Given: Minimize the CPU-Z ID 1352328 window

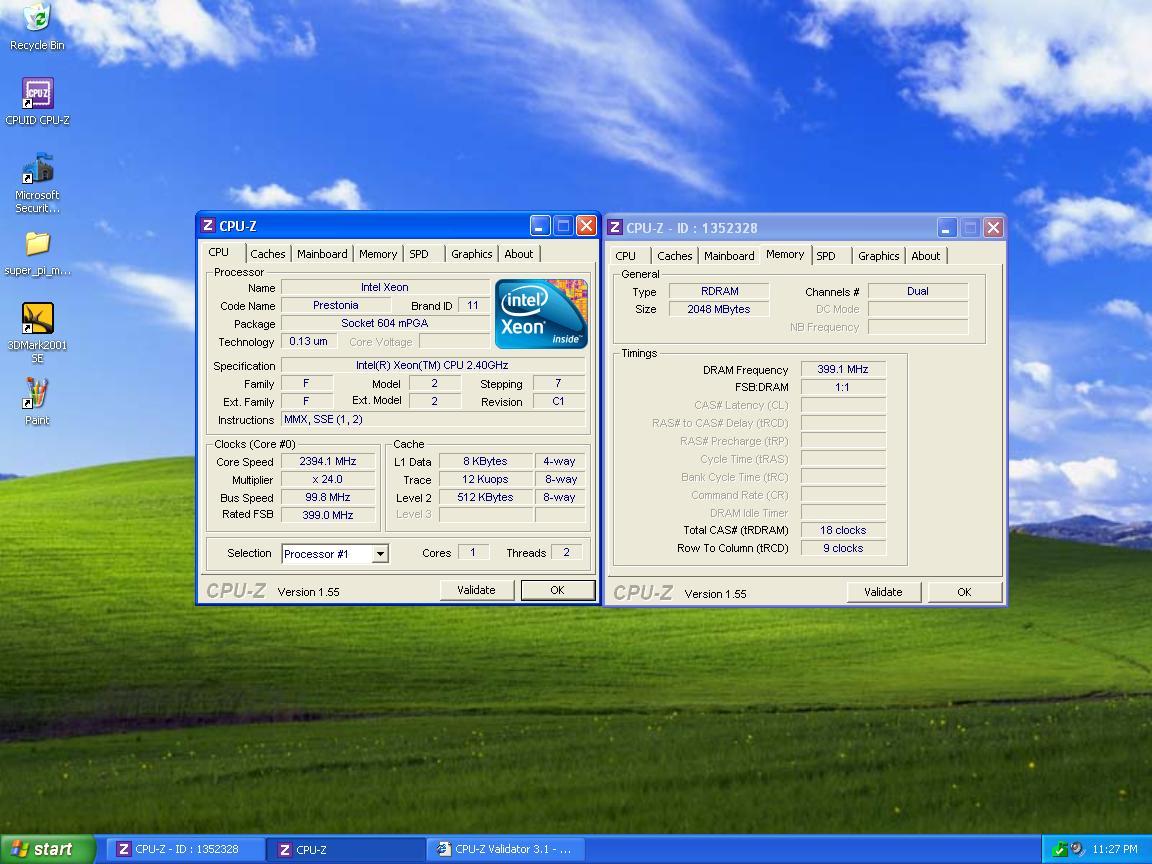Looking at the screenshot, I should tap(947, 228).
